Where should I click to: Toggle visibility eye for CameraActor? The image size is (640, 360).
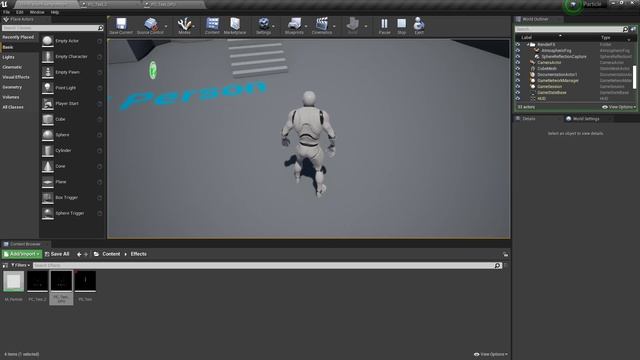pos(518,63)
